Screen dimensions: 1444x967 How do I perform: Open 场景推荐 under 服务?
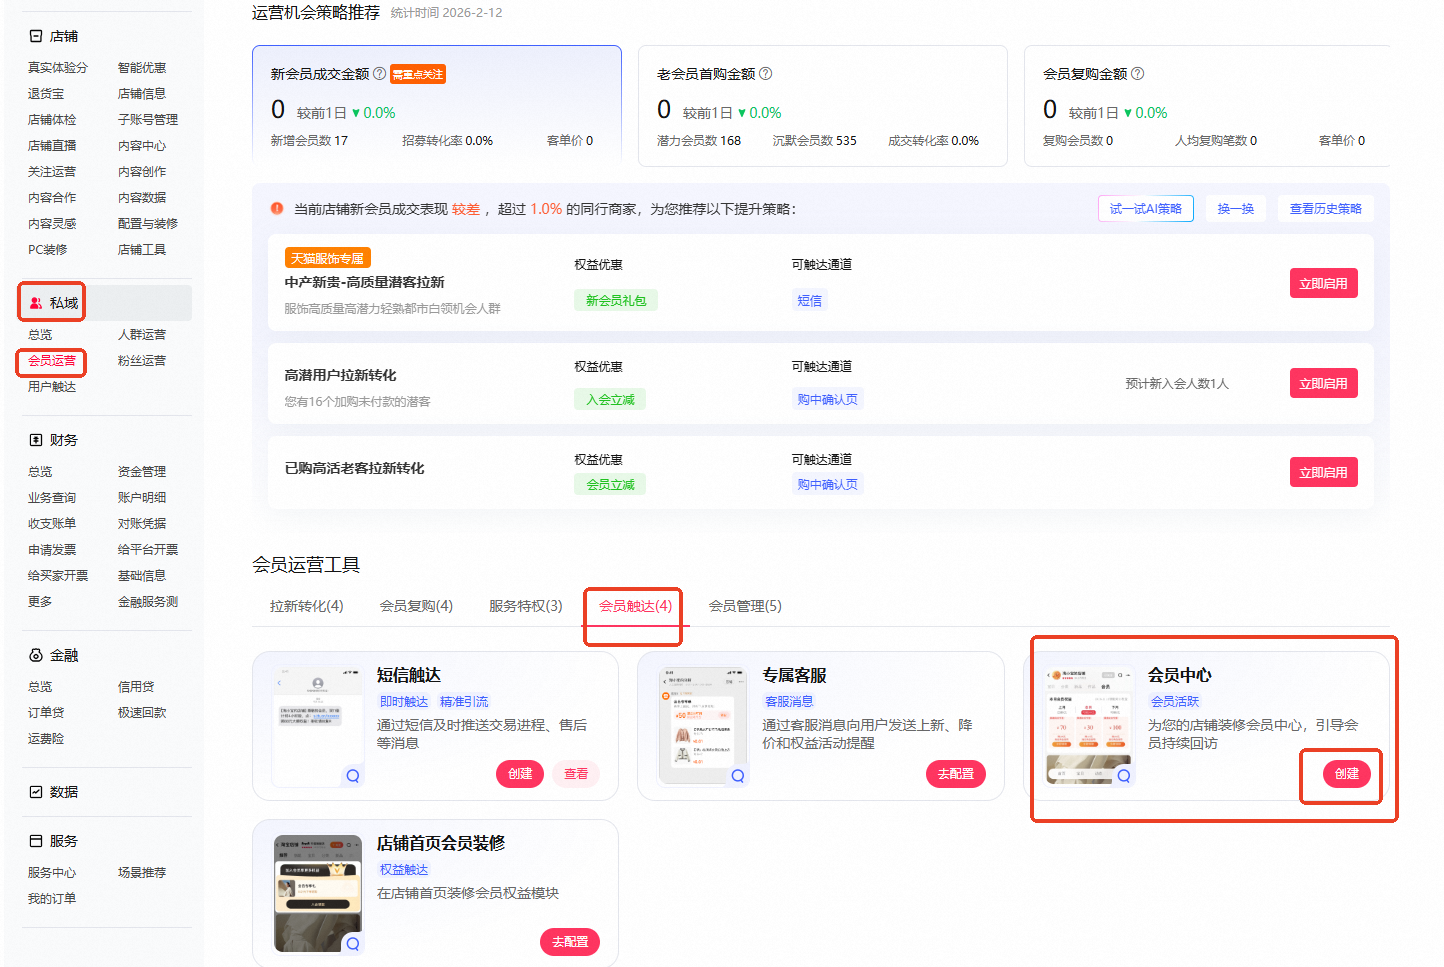click(x=142, y=873)
